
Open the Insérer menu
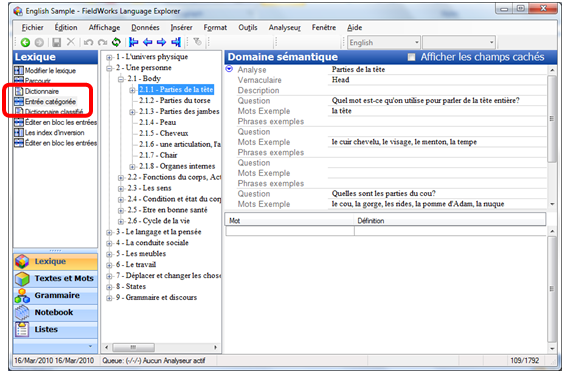(x=181, y=28)
